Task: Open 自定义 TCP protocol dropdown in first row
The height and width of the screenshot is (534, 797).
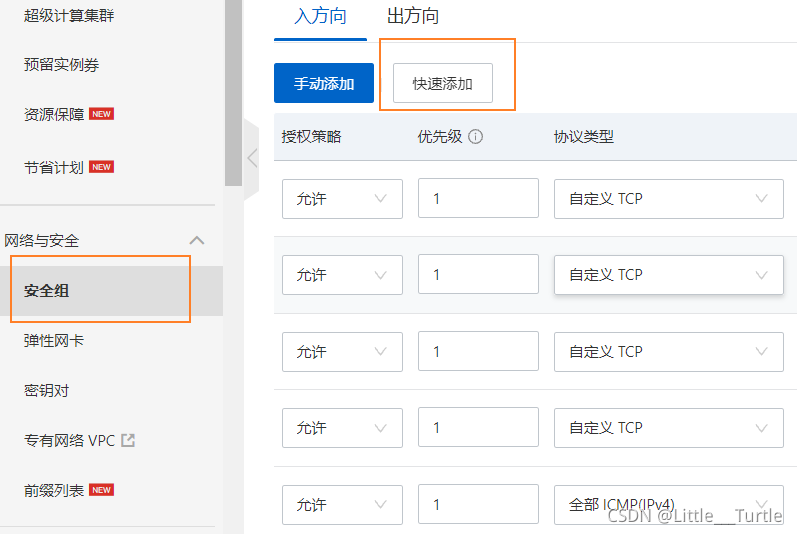Action: point(668,199)
